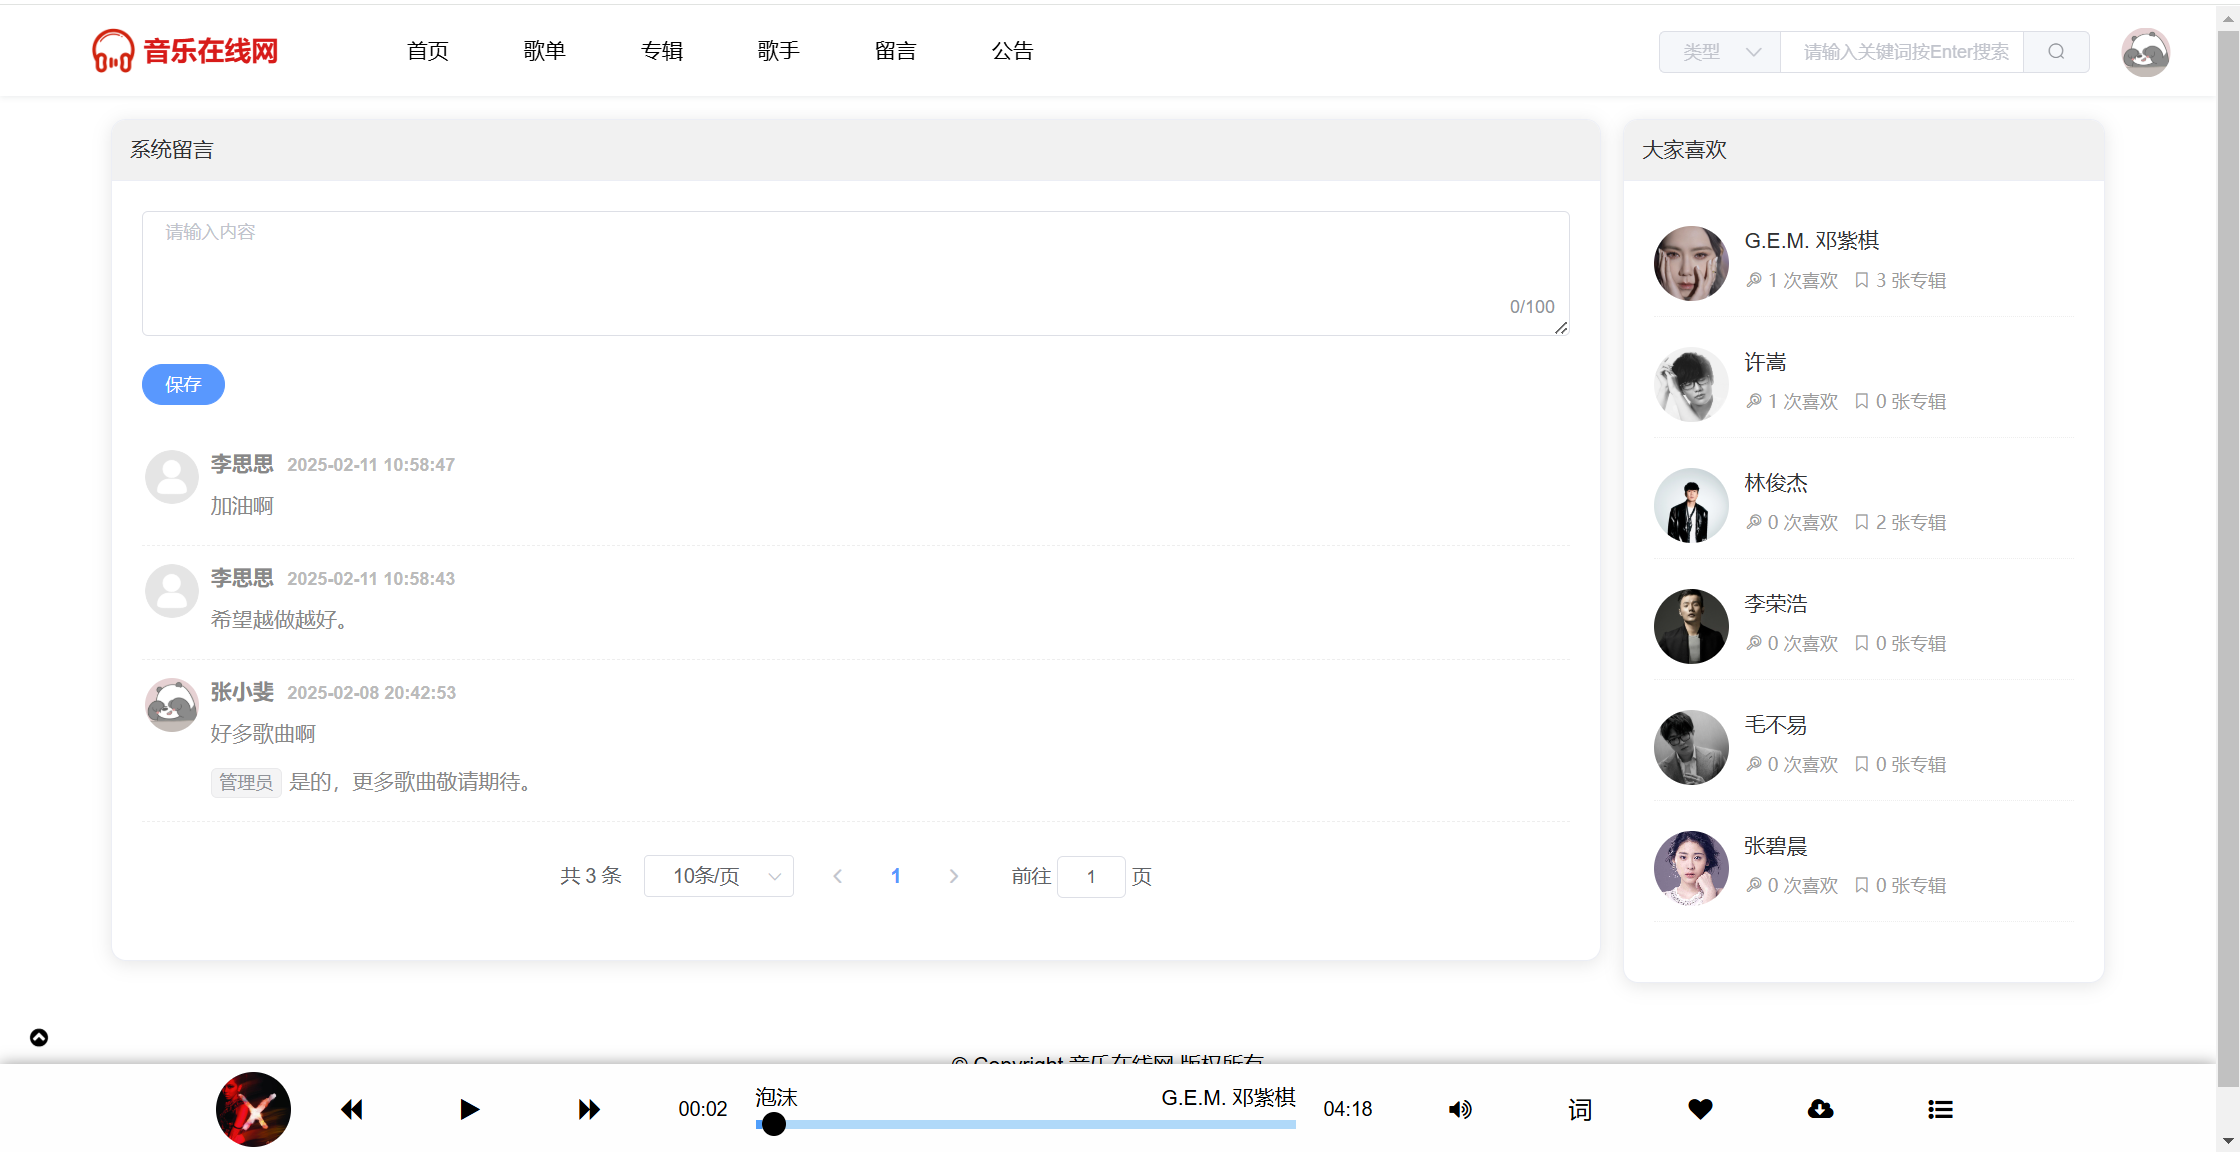The image size is (2240, 1152).
Task: Mute the volume speaker icon
Action: [x=1460, y=1109]
